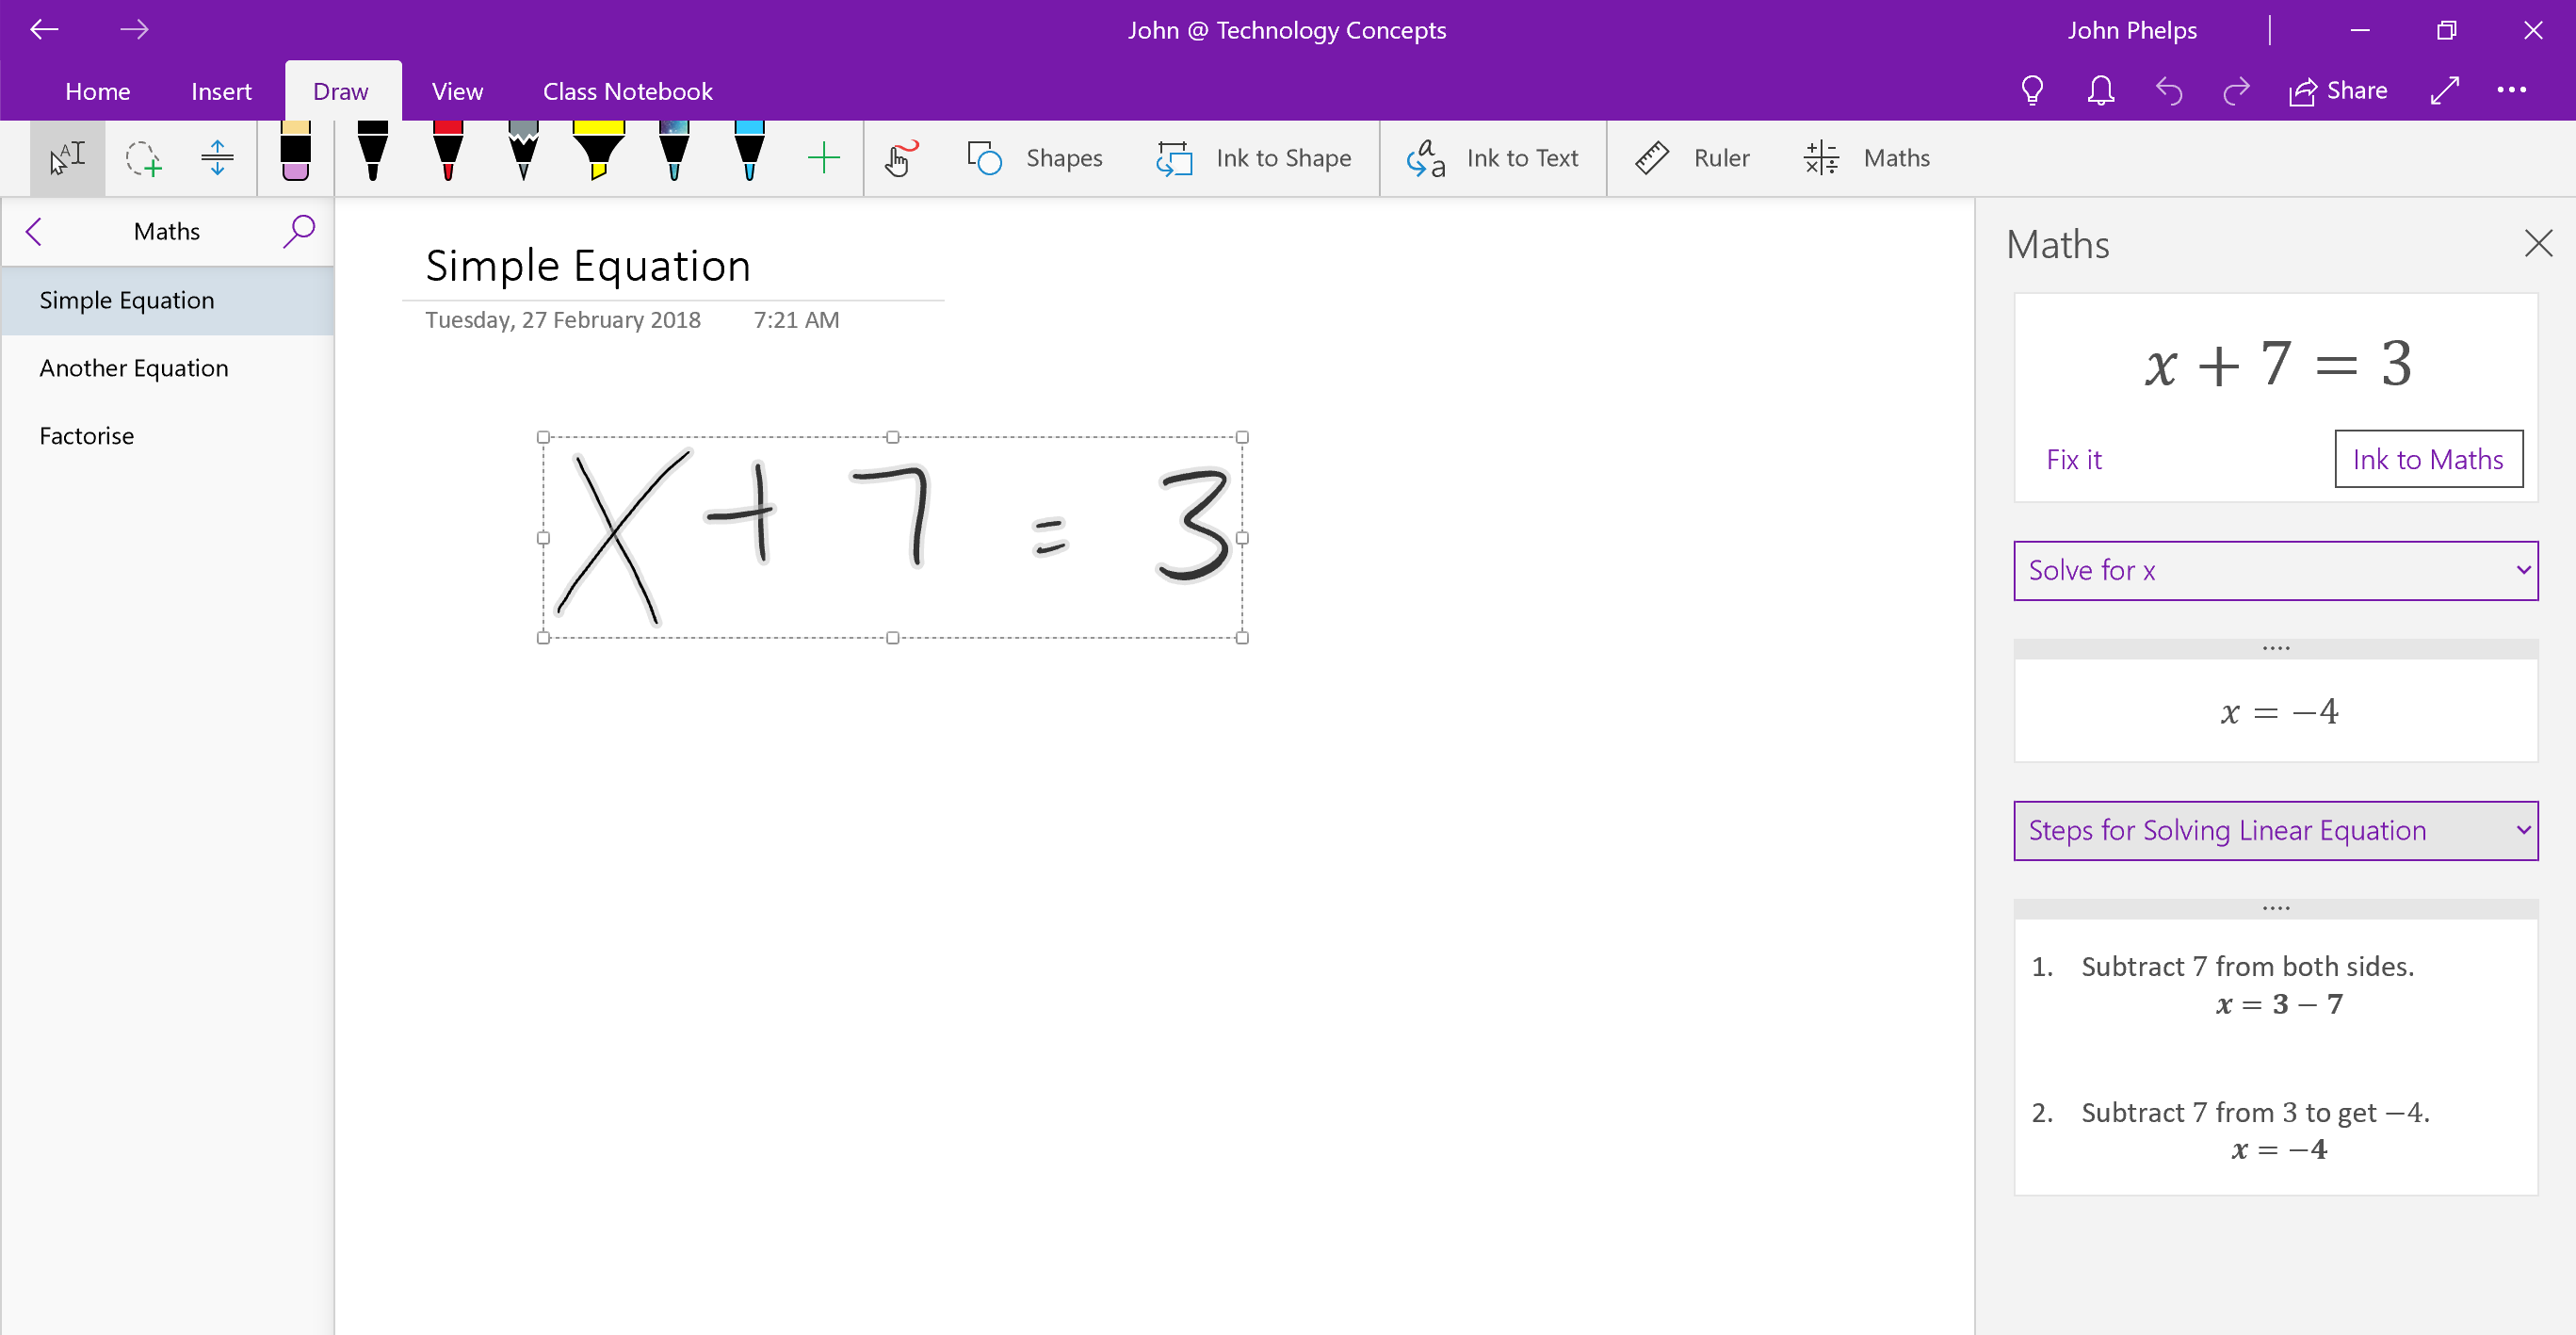This screenshot has width=2576, height=1335.
Task: Toggle the Ruler tool
Action: pyautogui.click(x=1692, y=158)
